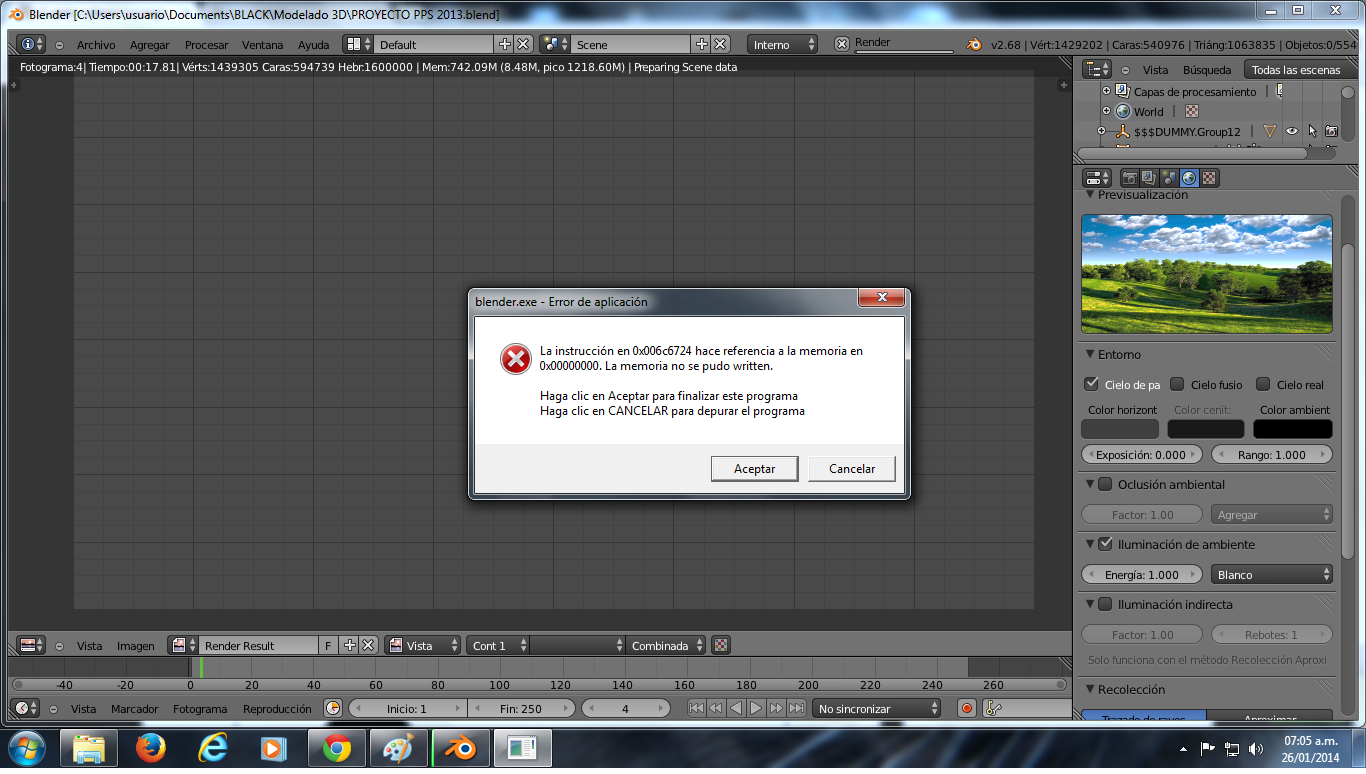Click Cancelar in the error dialog
Image resolution: width=1366 pixels, height=774 pixels.
(x=852, y=468)
